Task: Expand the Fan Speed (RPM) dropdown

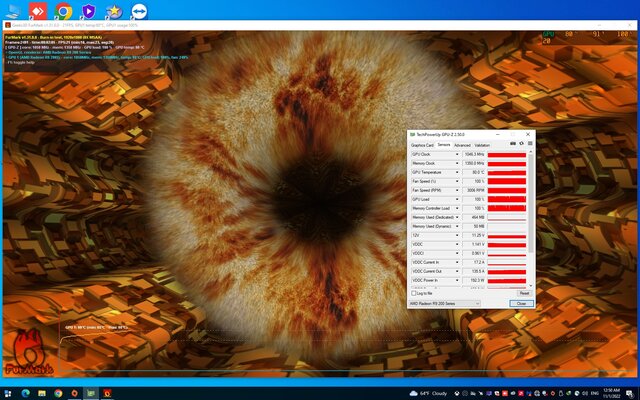Action: click(x=458, y=189)
